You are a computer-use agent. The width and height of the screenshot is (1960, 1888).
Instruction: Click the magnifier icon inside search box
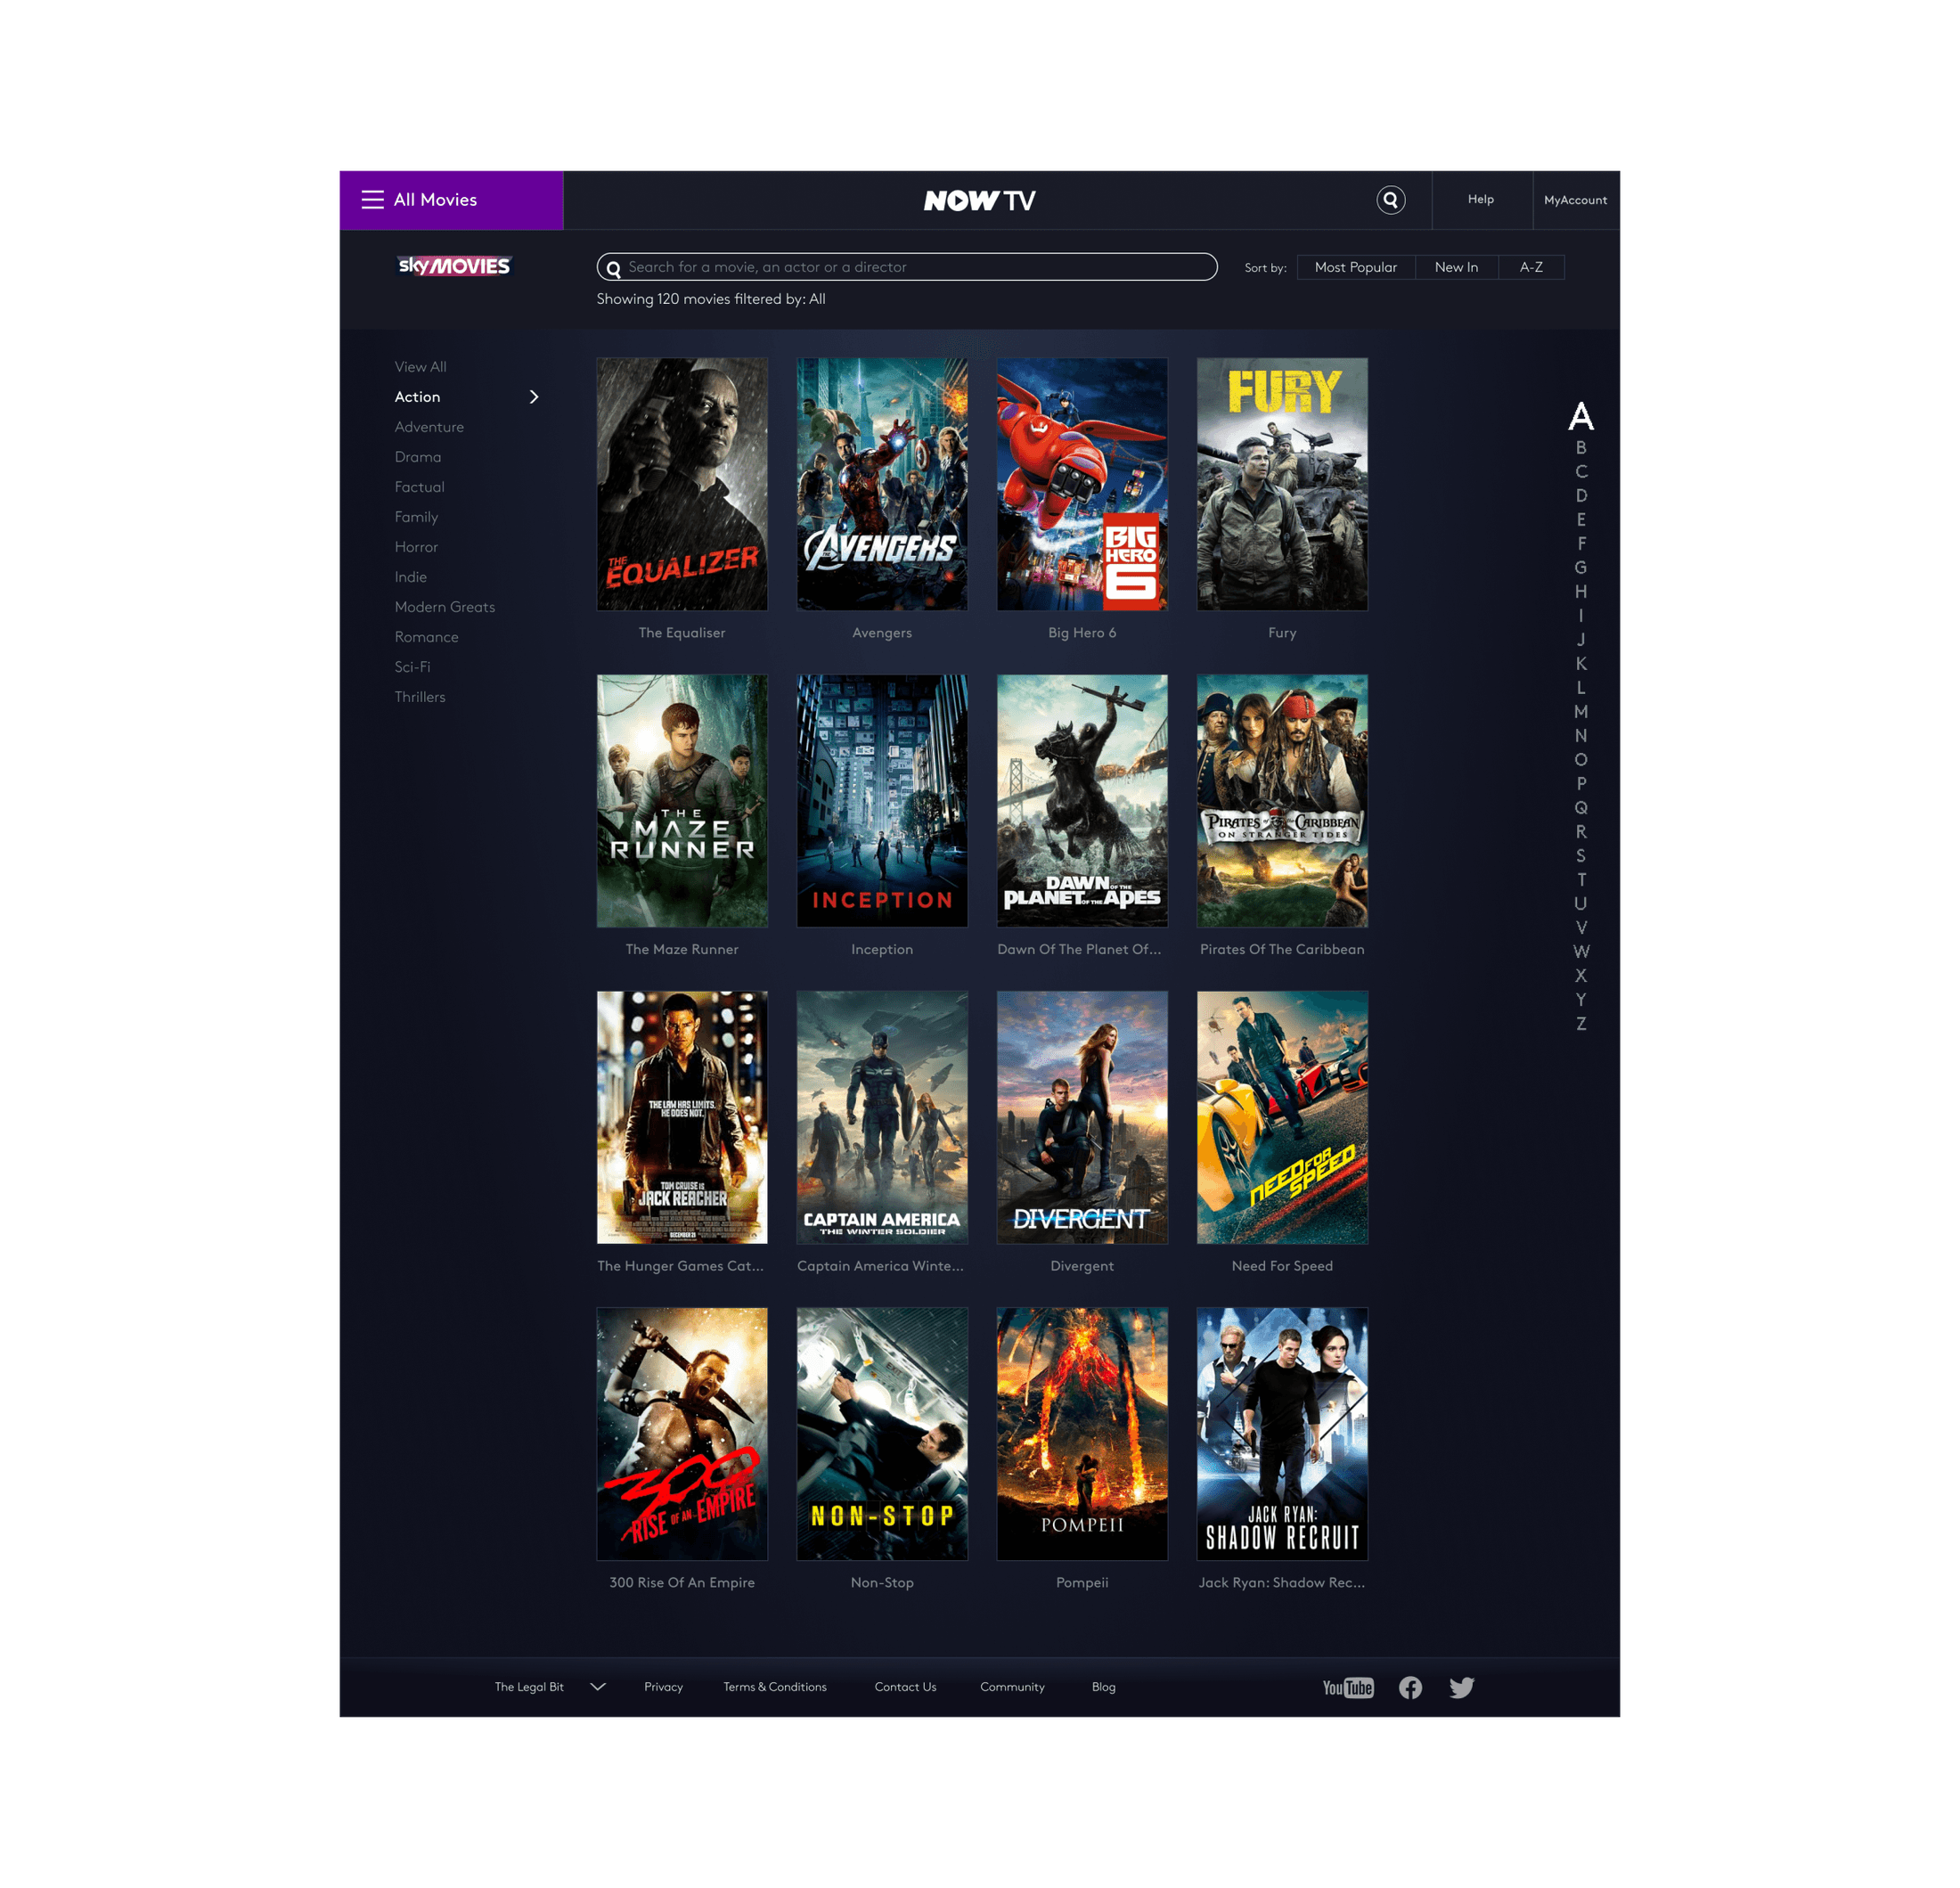[x=613, y=268]
